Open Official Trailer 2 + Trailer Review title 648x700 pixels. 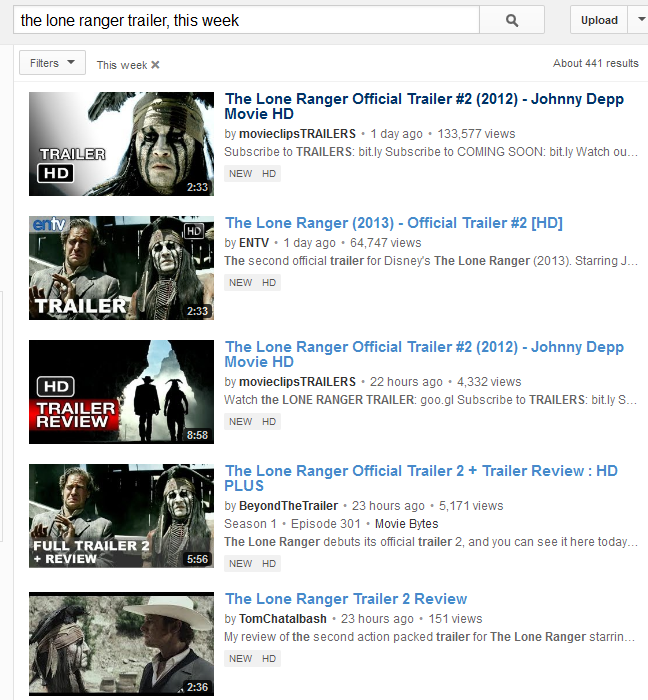[421, 478]
